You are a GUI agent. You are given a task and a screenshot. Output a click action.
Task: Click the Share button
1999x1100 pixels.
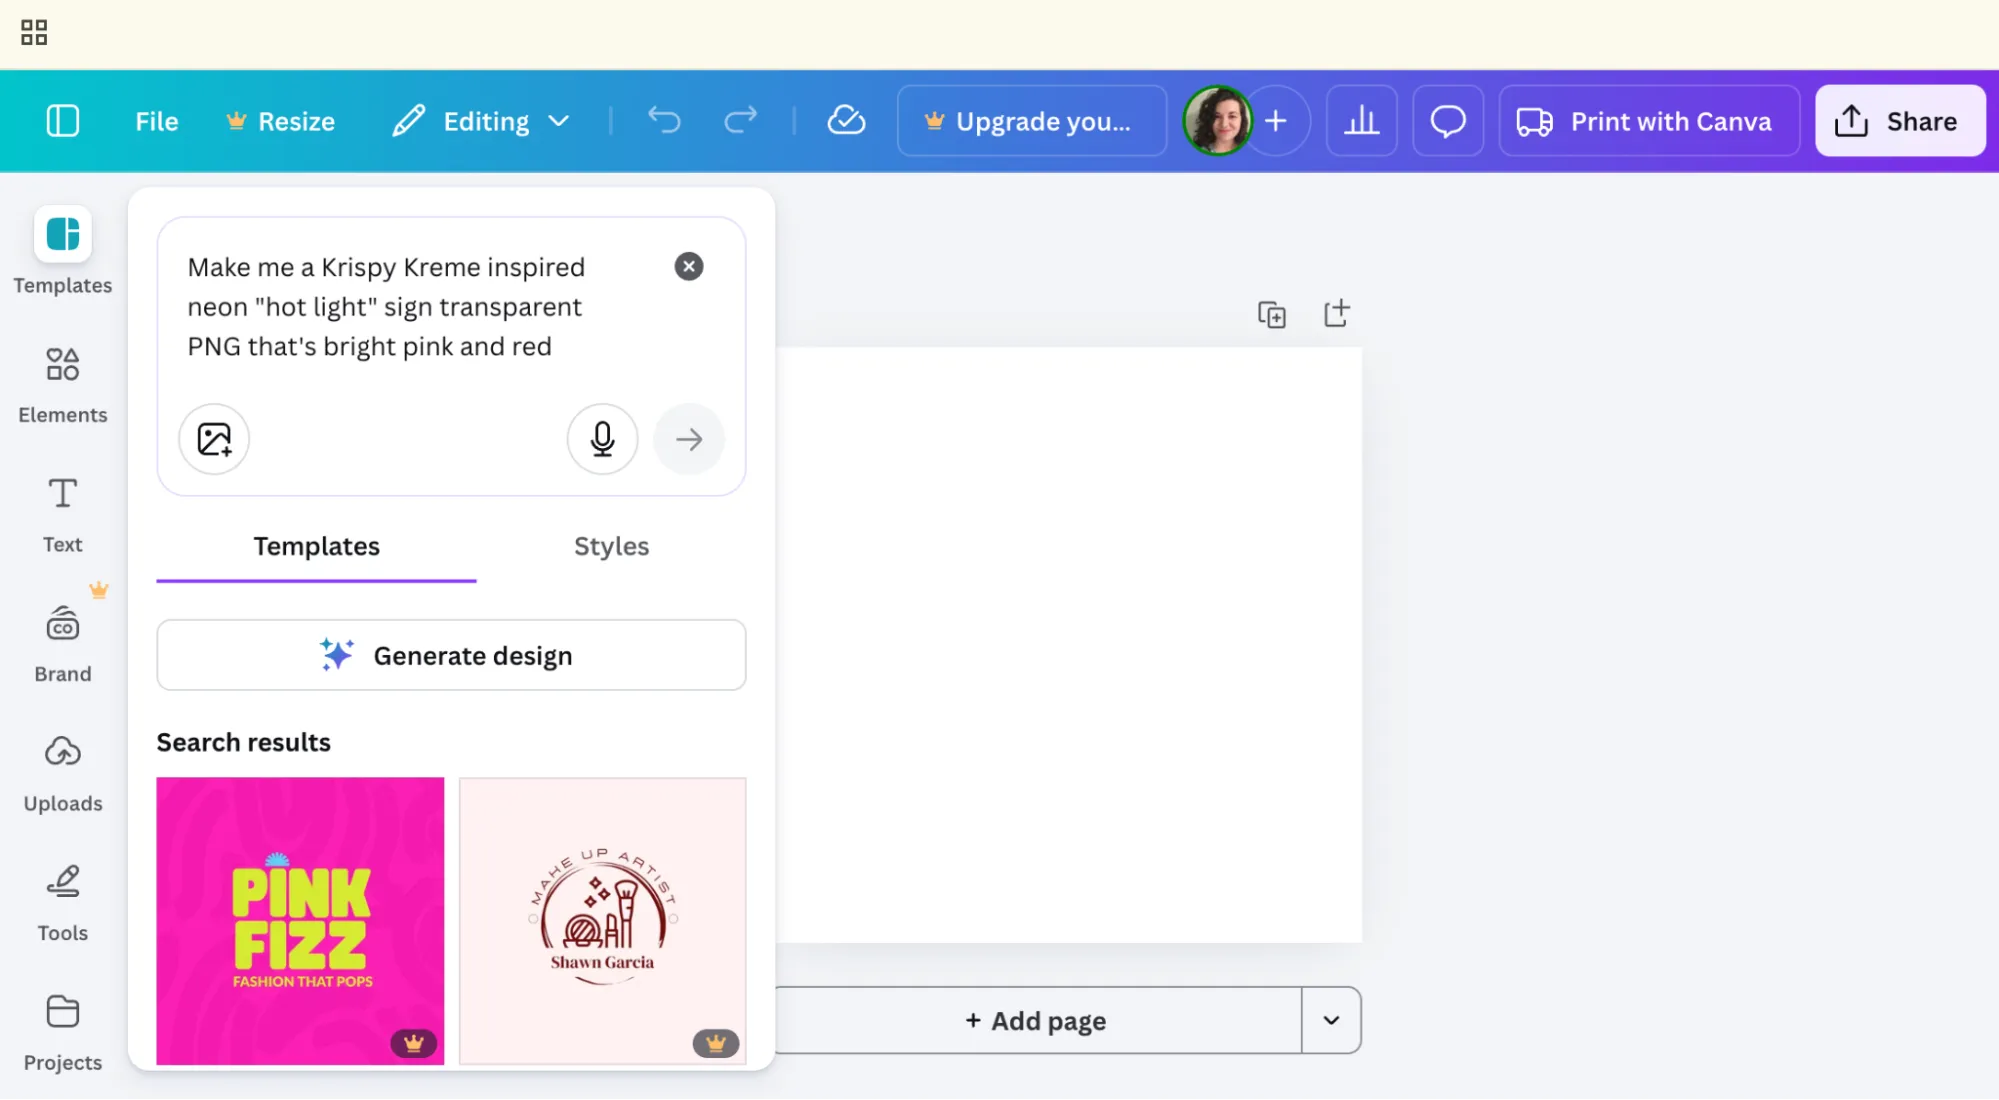click(1899, 121)
